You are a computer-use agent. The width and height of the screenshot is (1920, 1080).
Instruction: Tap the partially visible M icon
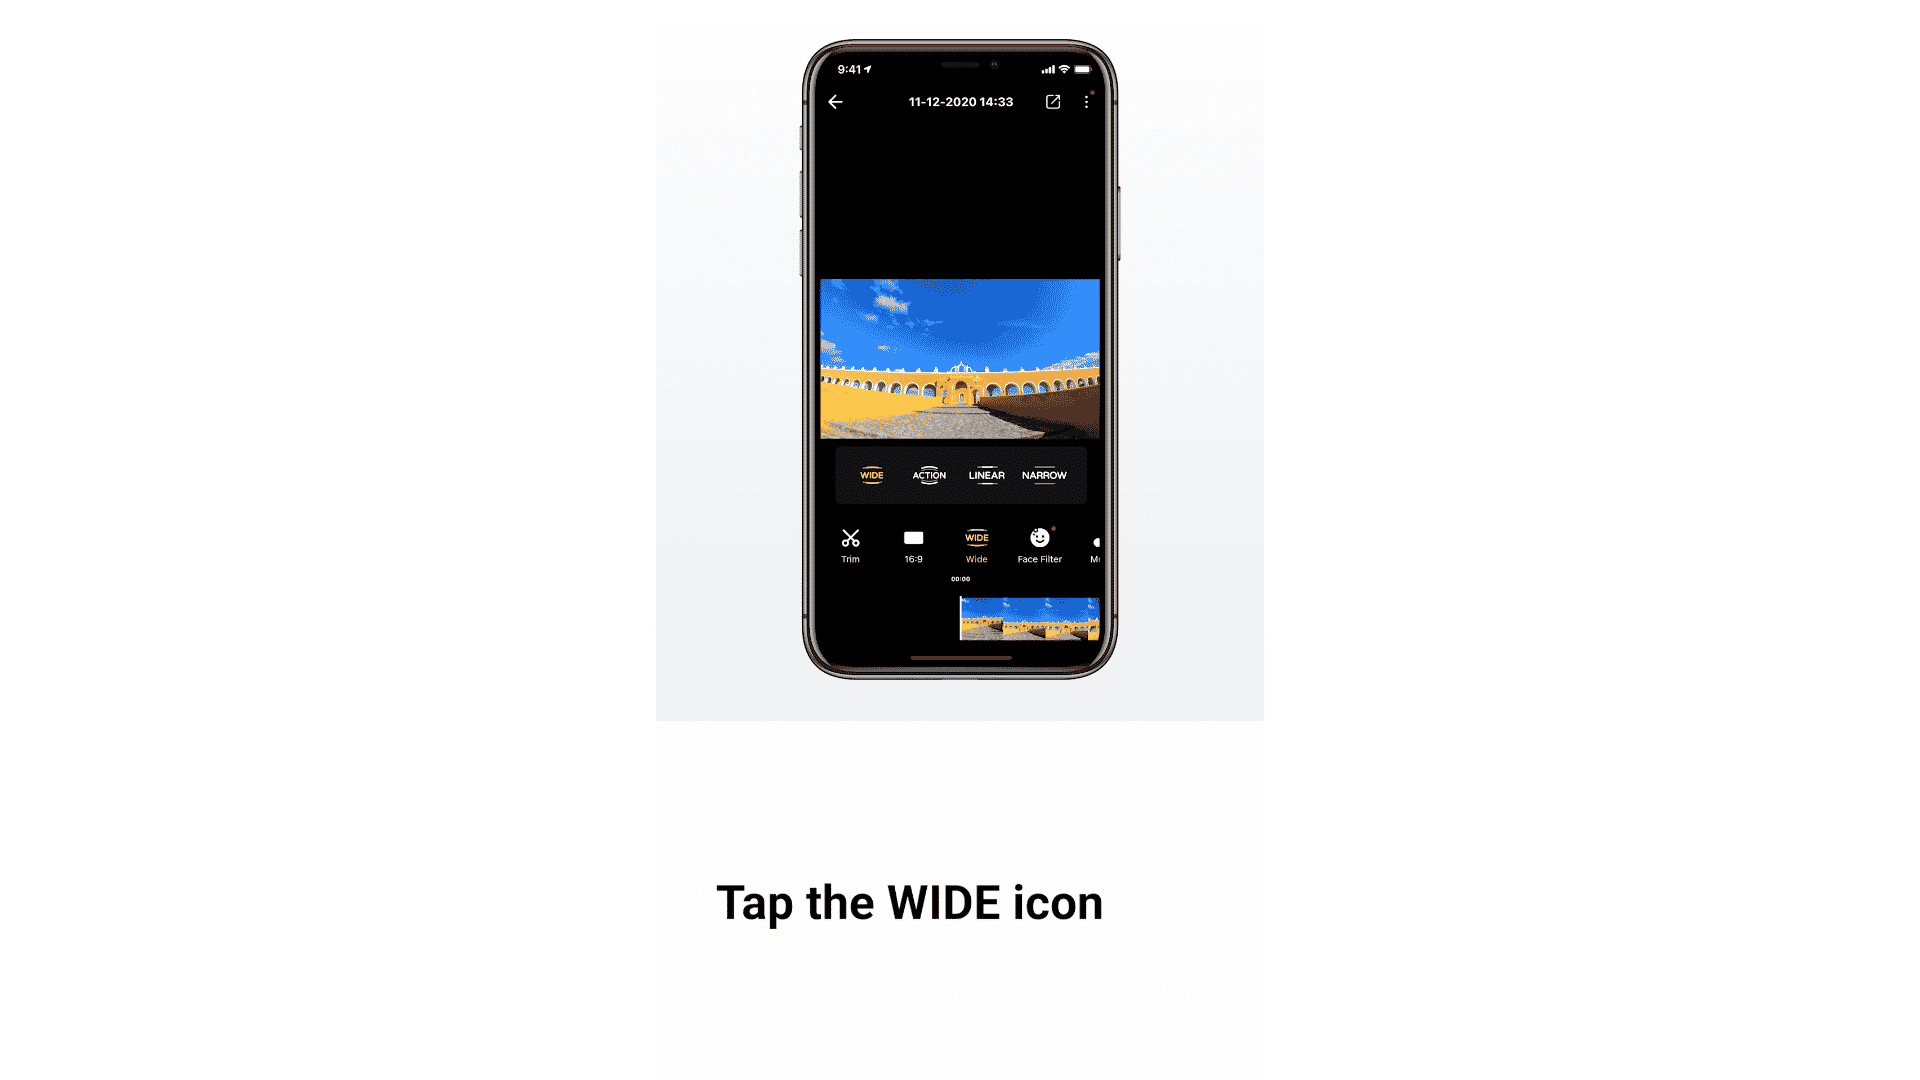point(1095,545)
